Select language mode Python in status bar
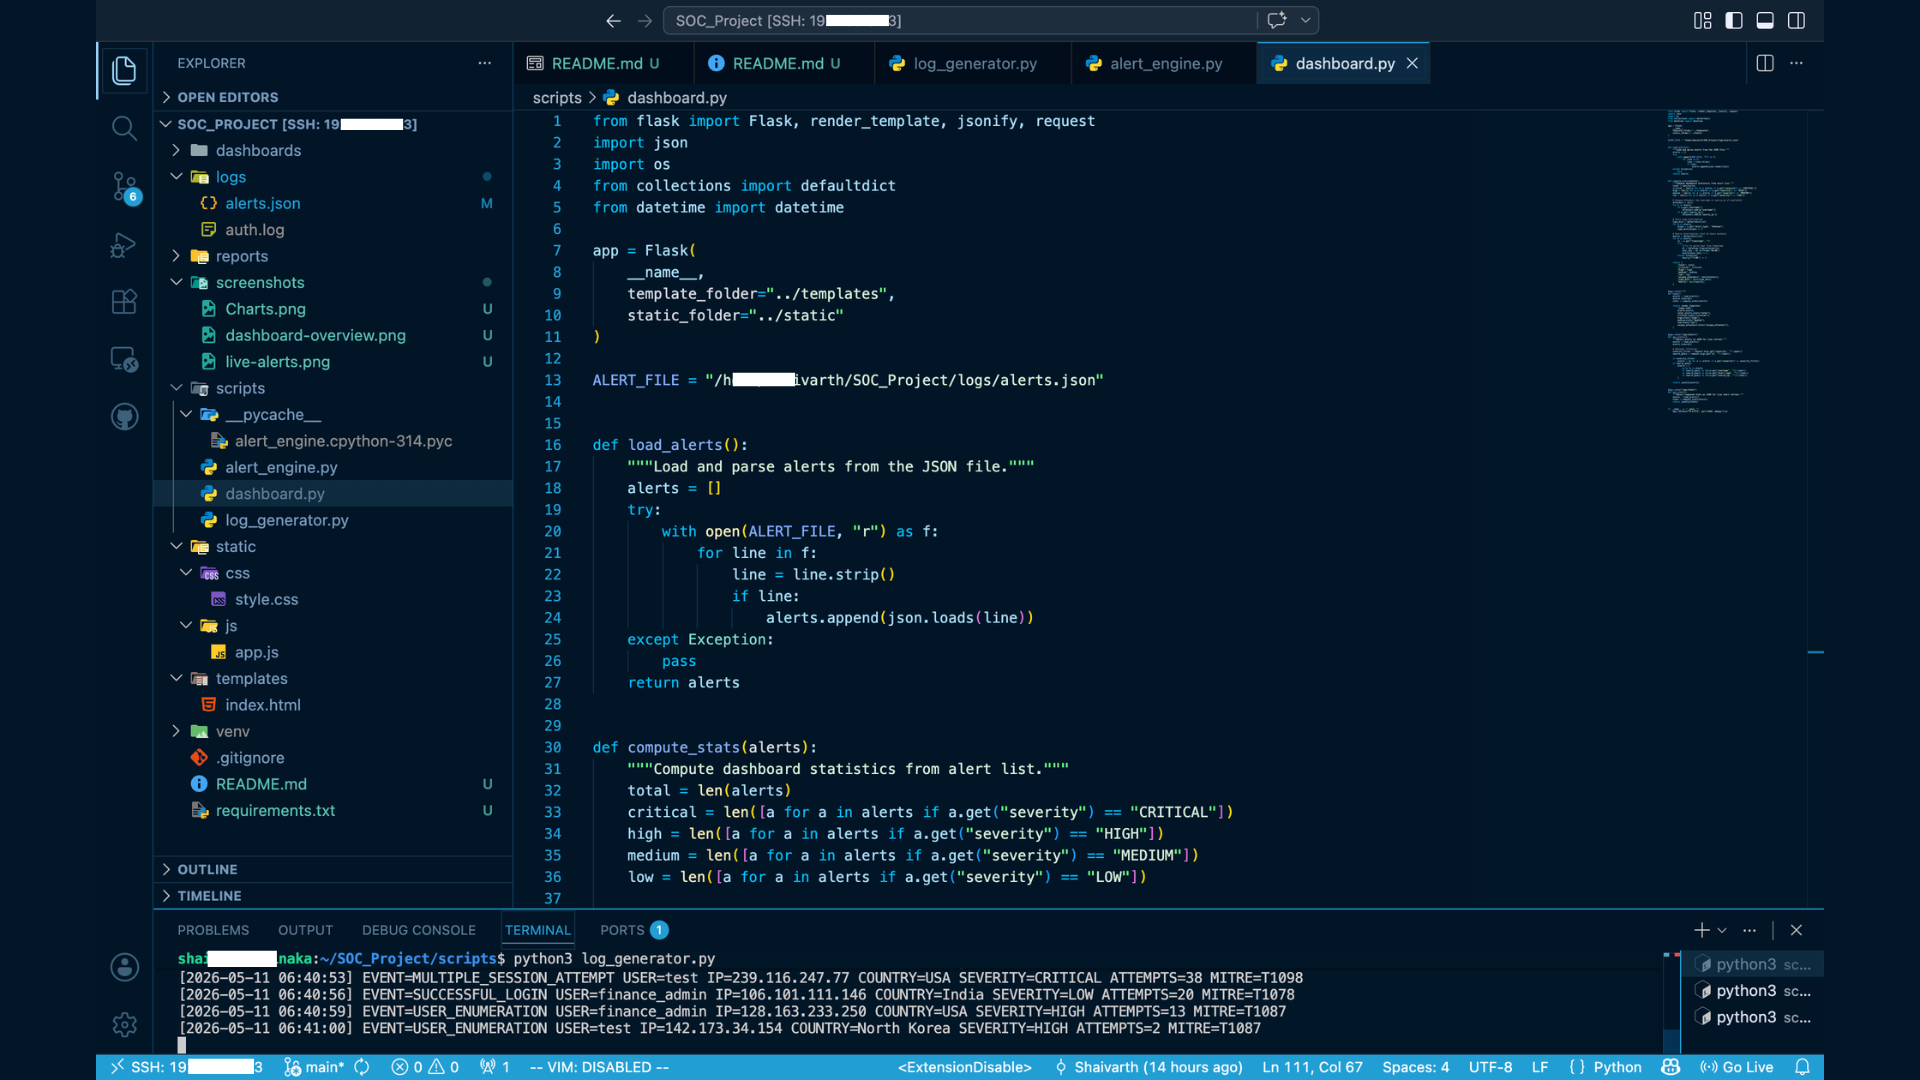1920x1080 pixels. point(1617,1067)
